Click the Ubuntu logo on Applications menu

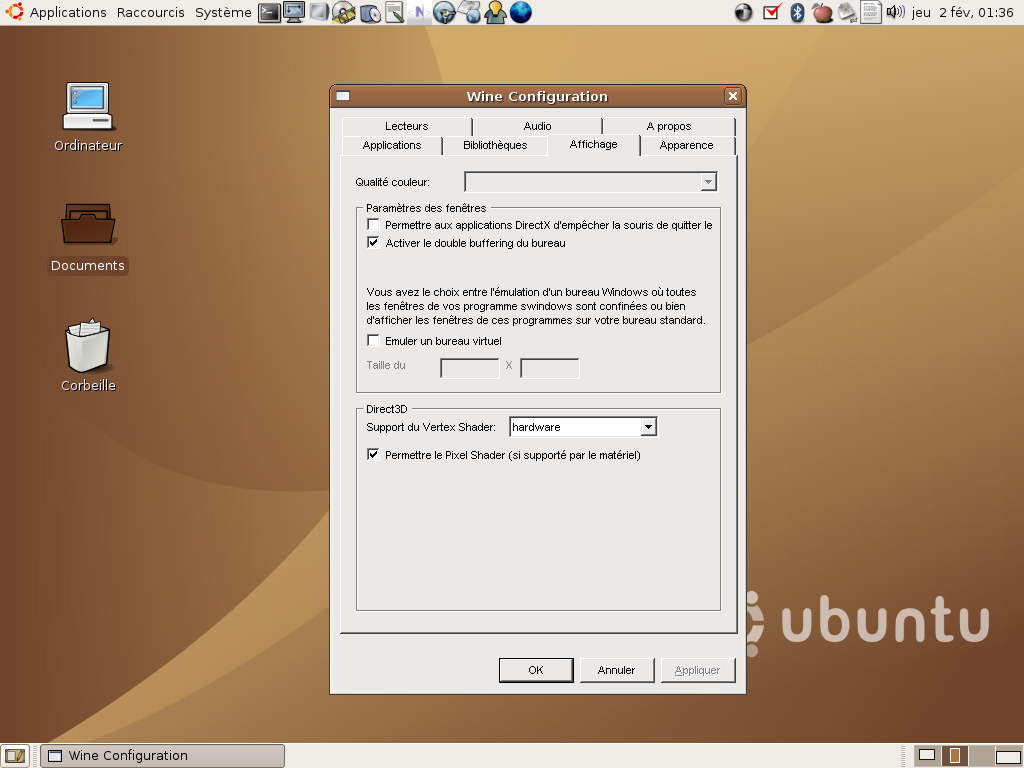pyautogui.click(x=14, y=12)
